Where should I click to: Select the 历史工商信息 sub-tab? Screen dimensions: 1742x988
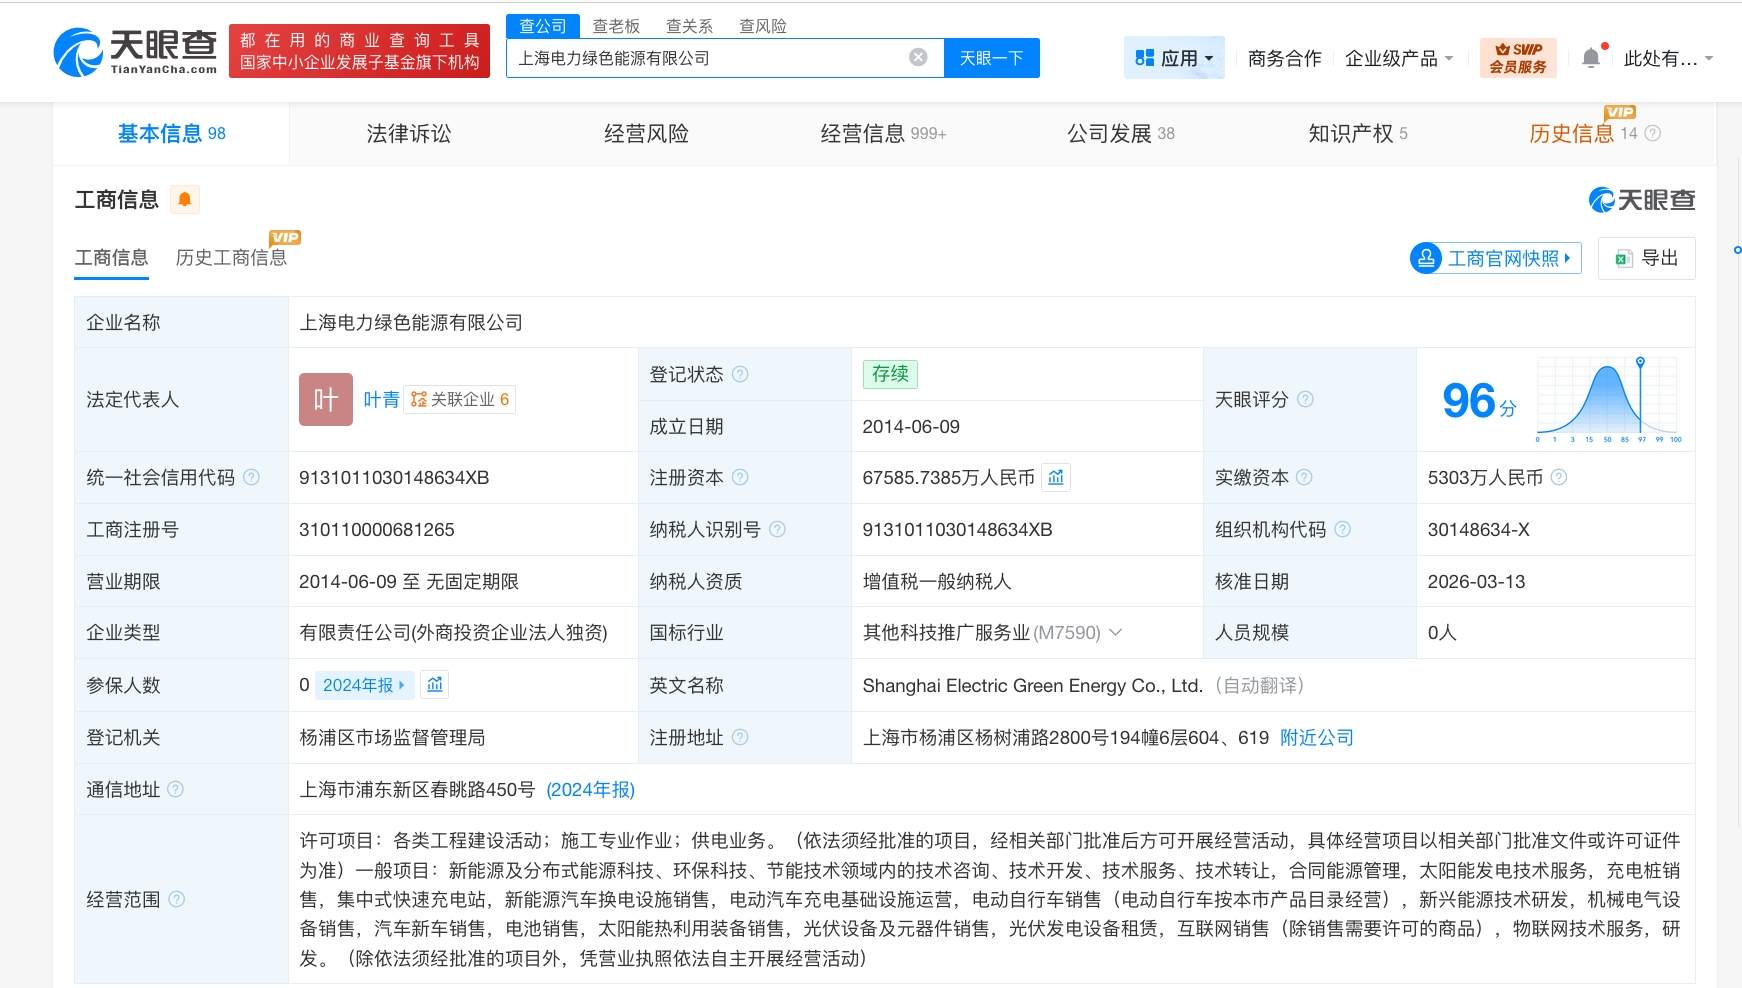[x=231, y=258]
